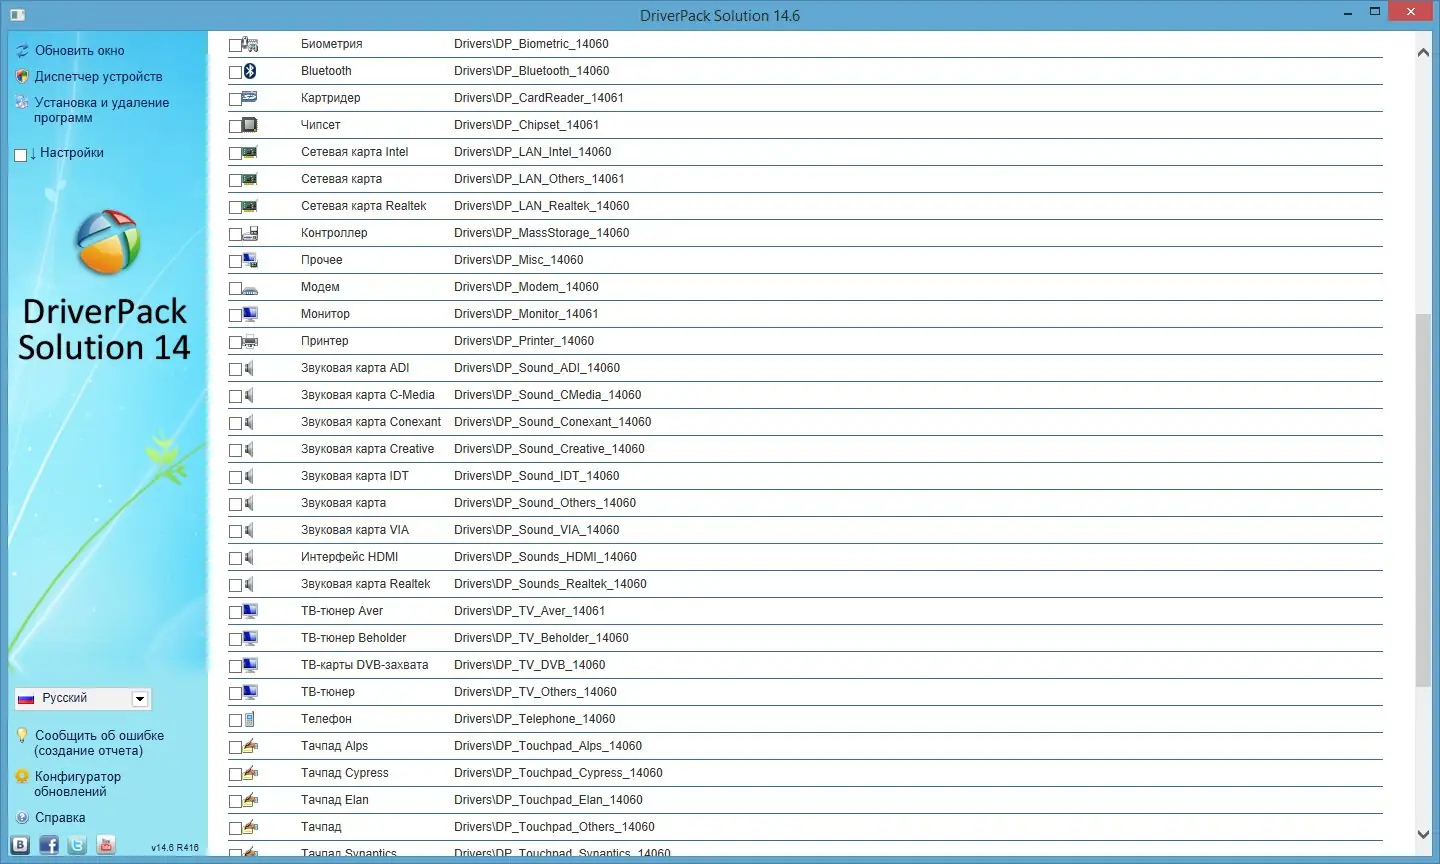This screenshot has height=864, width=1440.
Task: Click the vertical scrollbar thumb
Action: (1423, 500)
